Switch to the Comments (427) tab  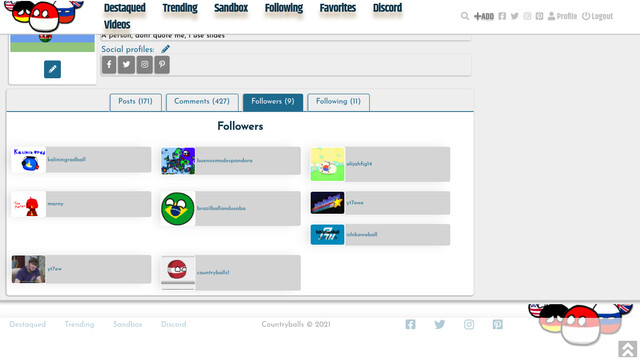(202, 102)
